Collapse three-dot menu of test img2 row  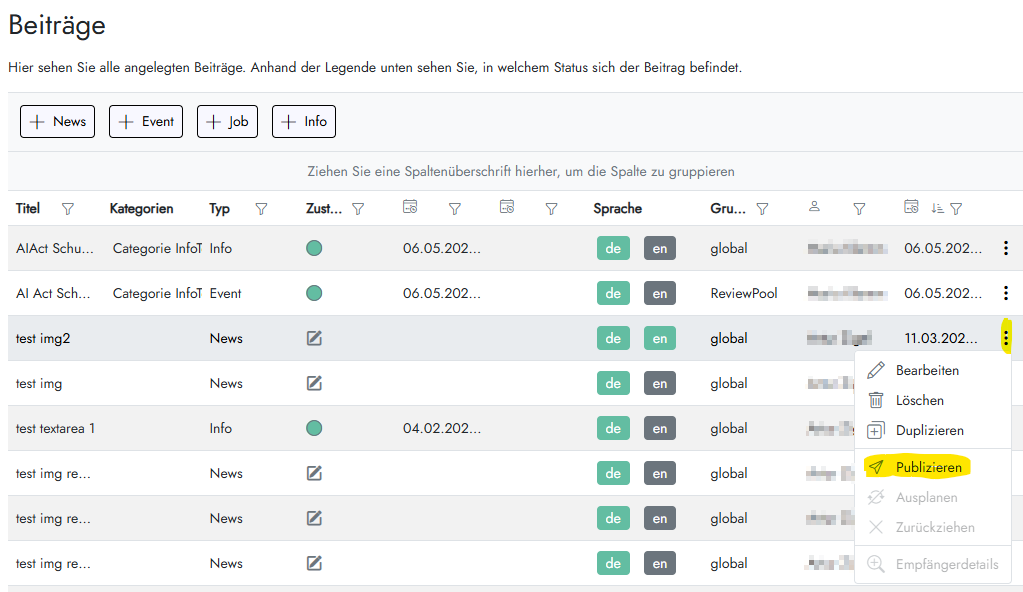tap(1005, 338)
